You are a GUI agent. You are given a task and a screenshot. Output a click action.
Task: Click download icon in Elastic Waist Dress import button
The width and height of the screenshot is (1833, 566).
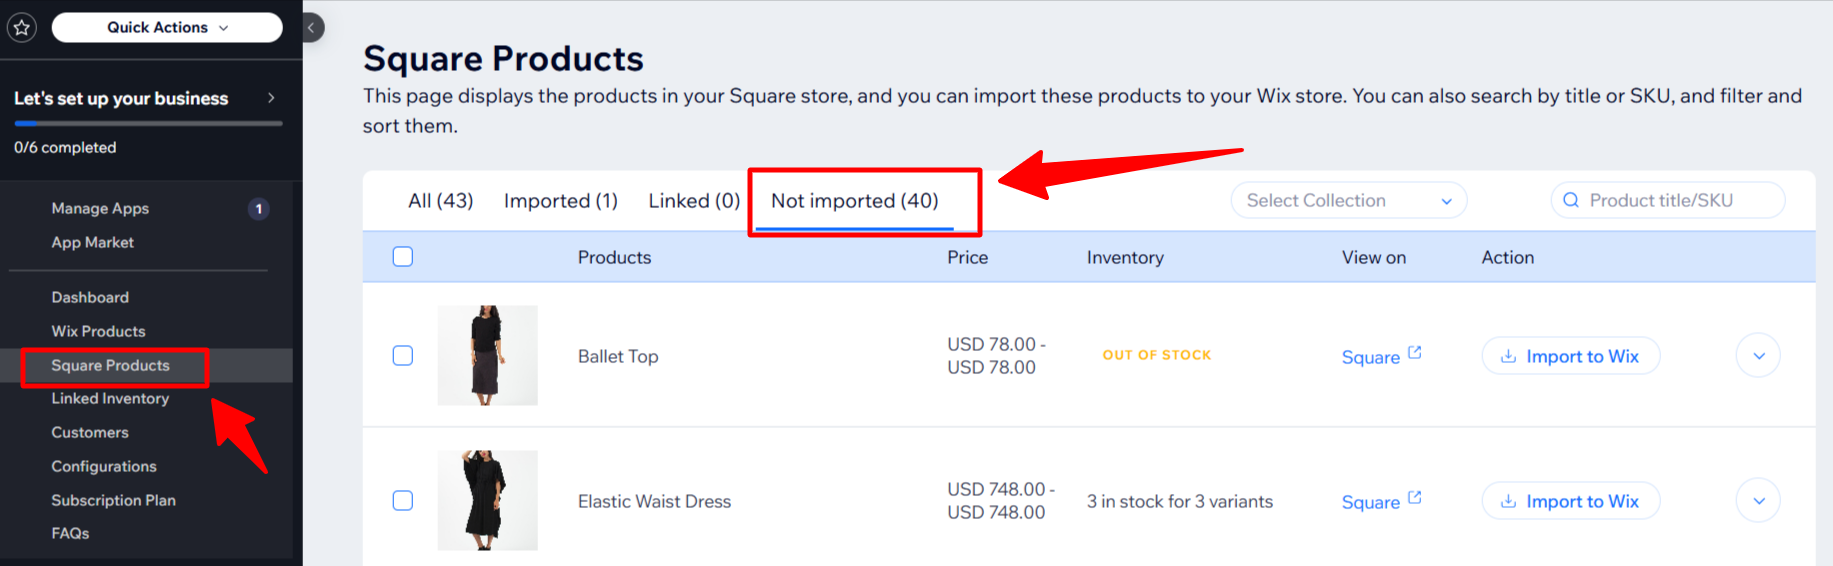[1508, 502]
